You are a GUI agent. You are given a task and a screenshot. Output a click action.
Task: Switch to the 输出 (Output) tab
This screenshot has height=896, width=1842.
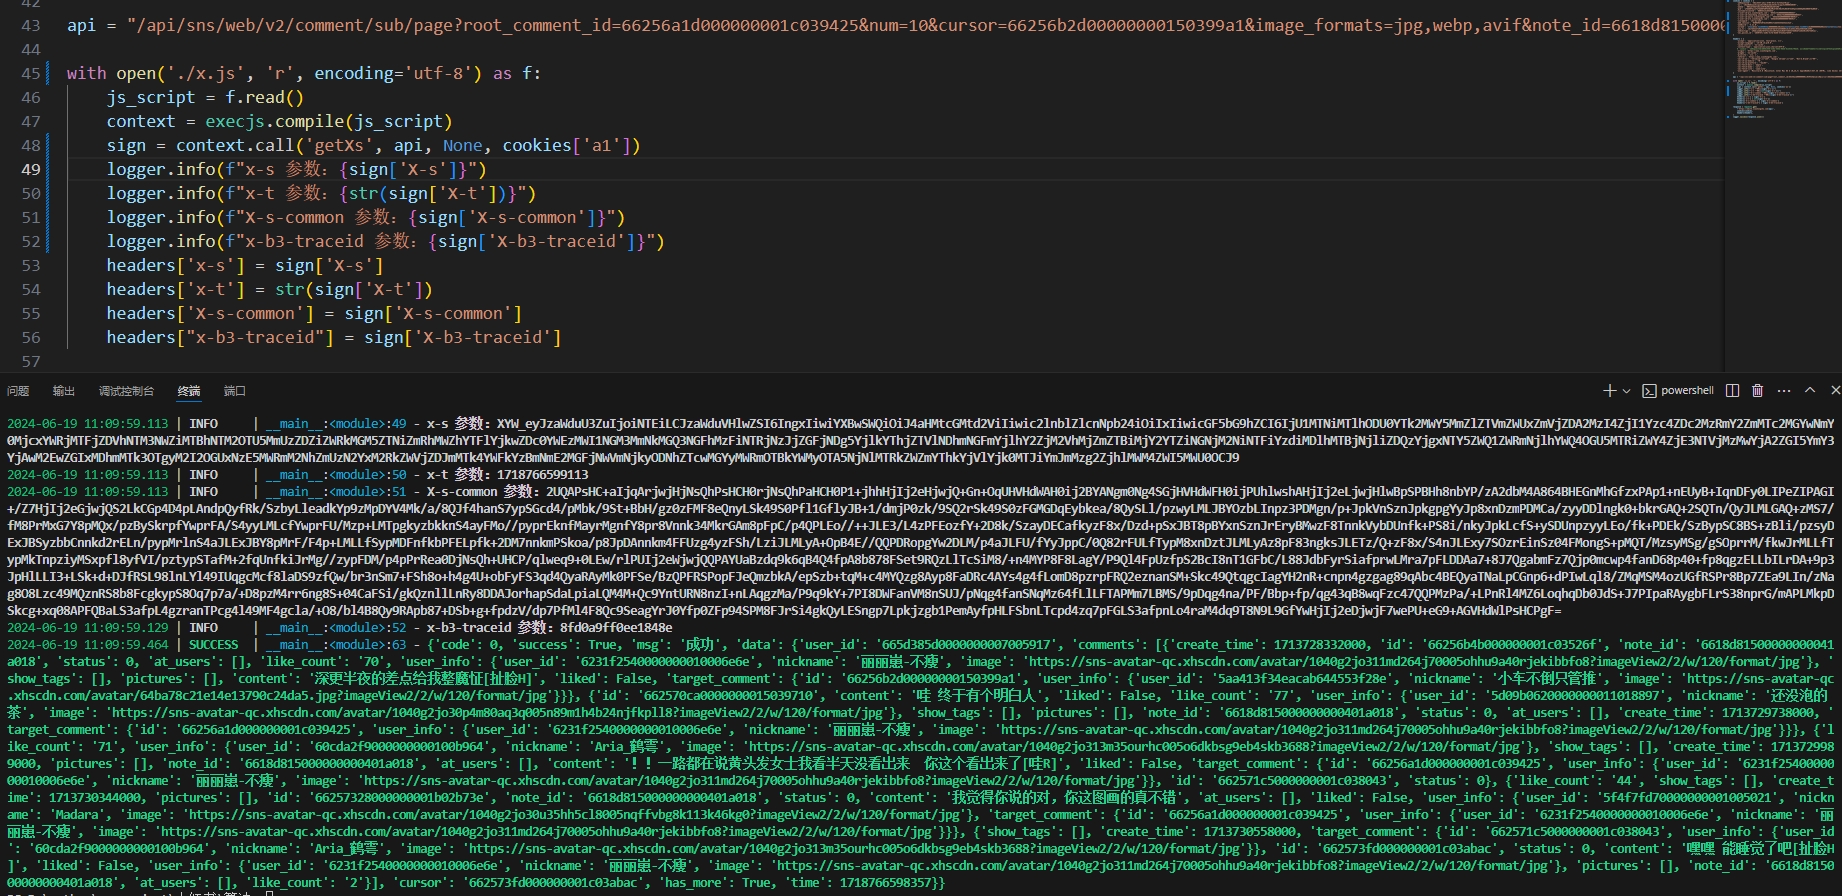(x=64, y=391)
